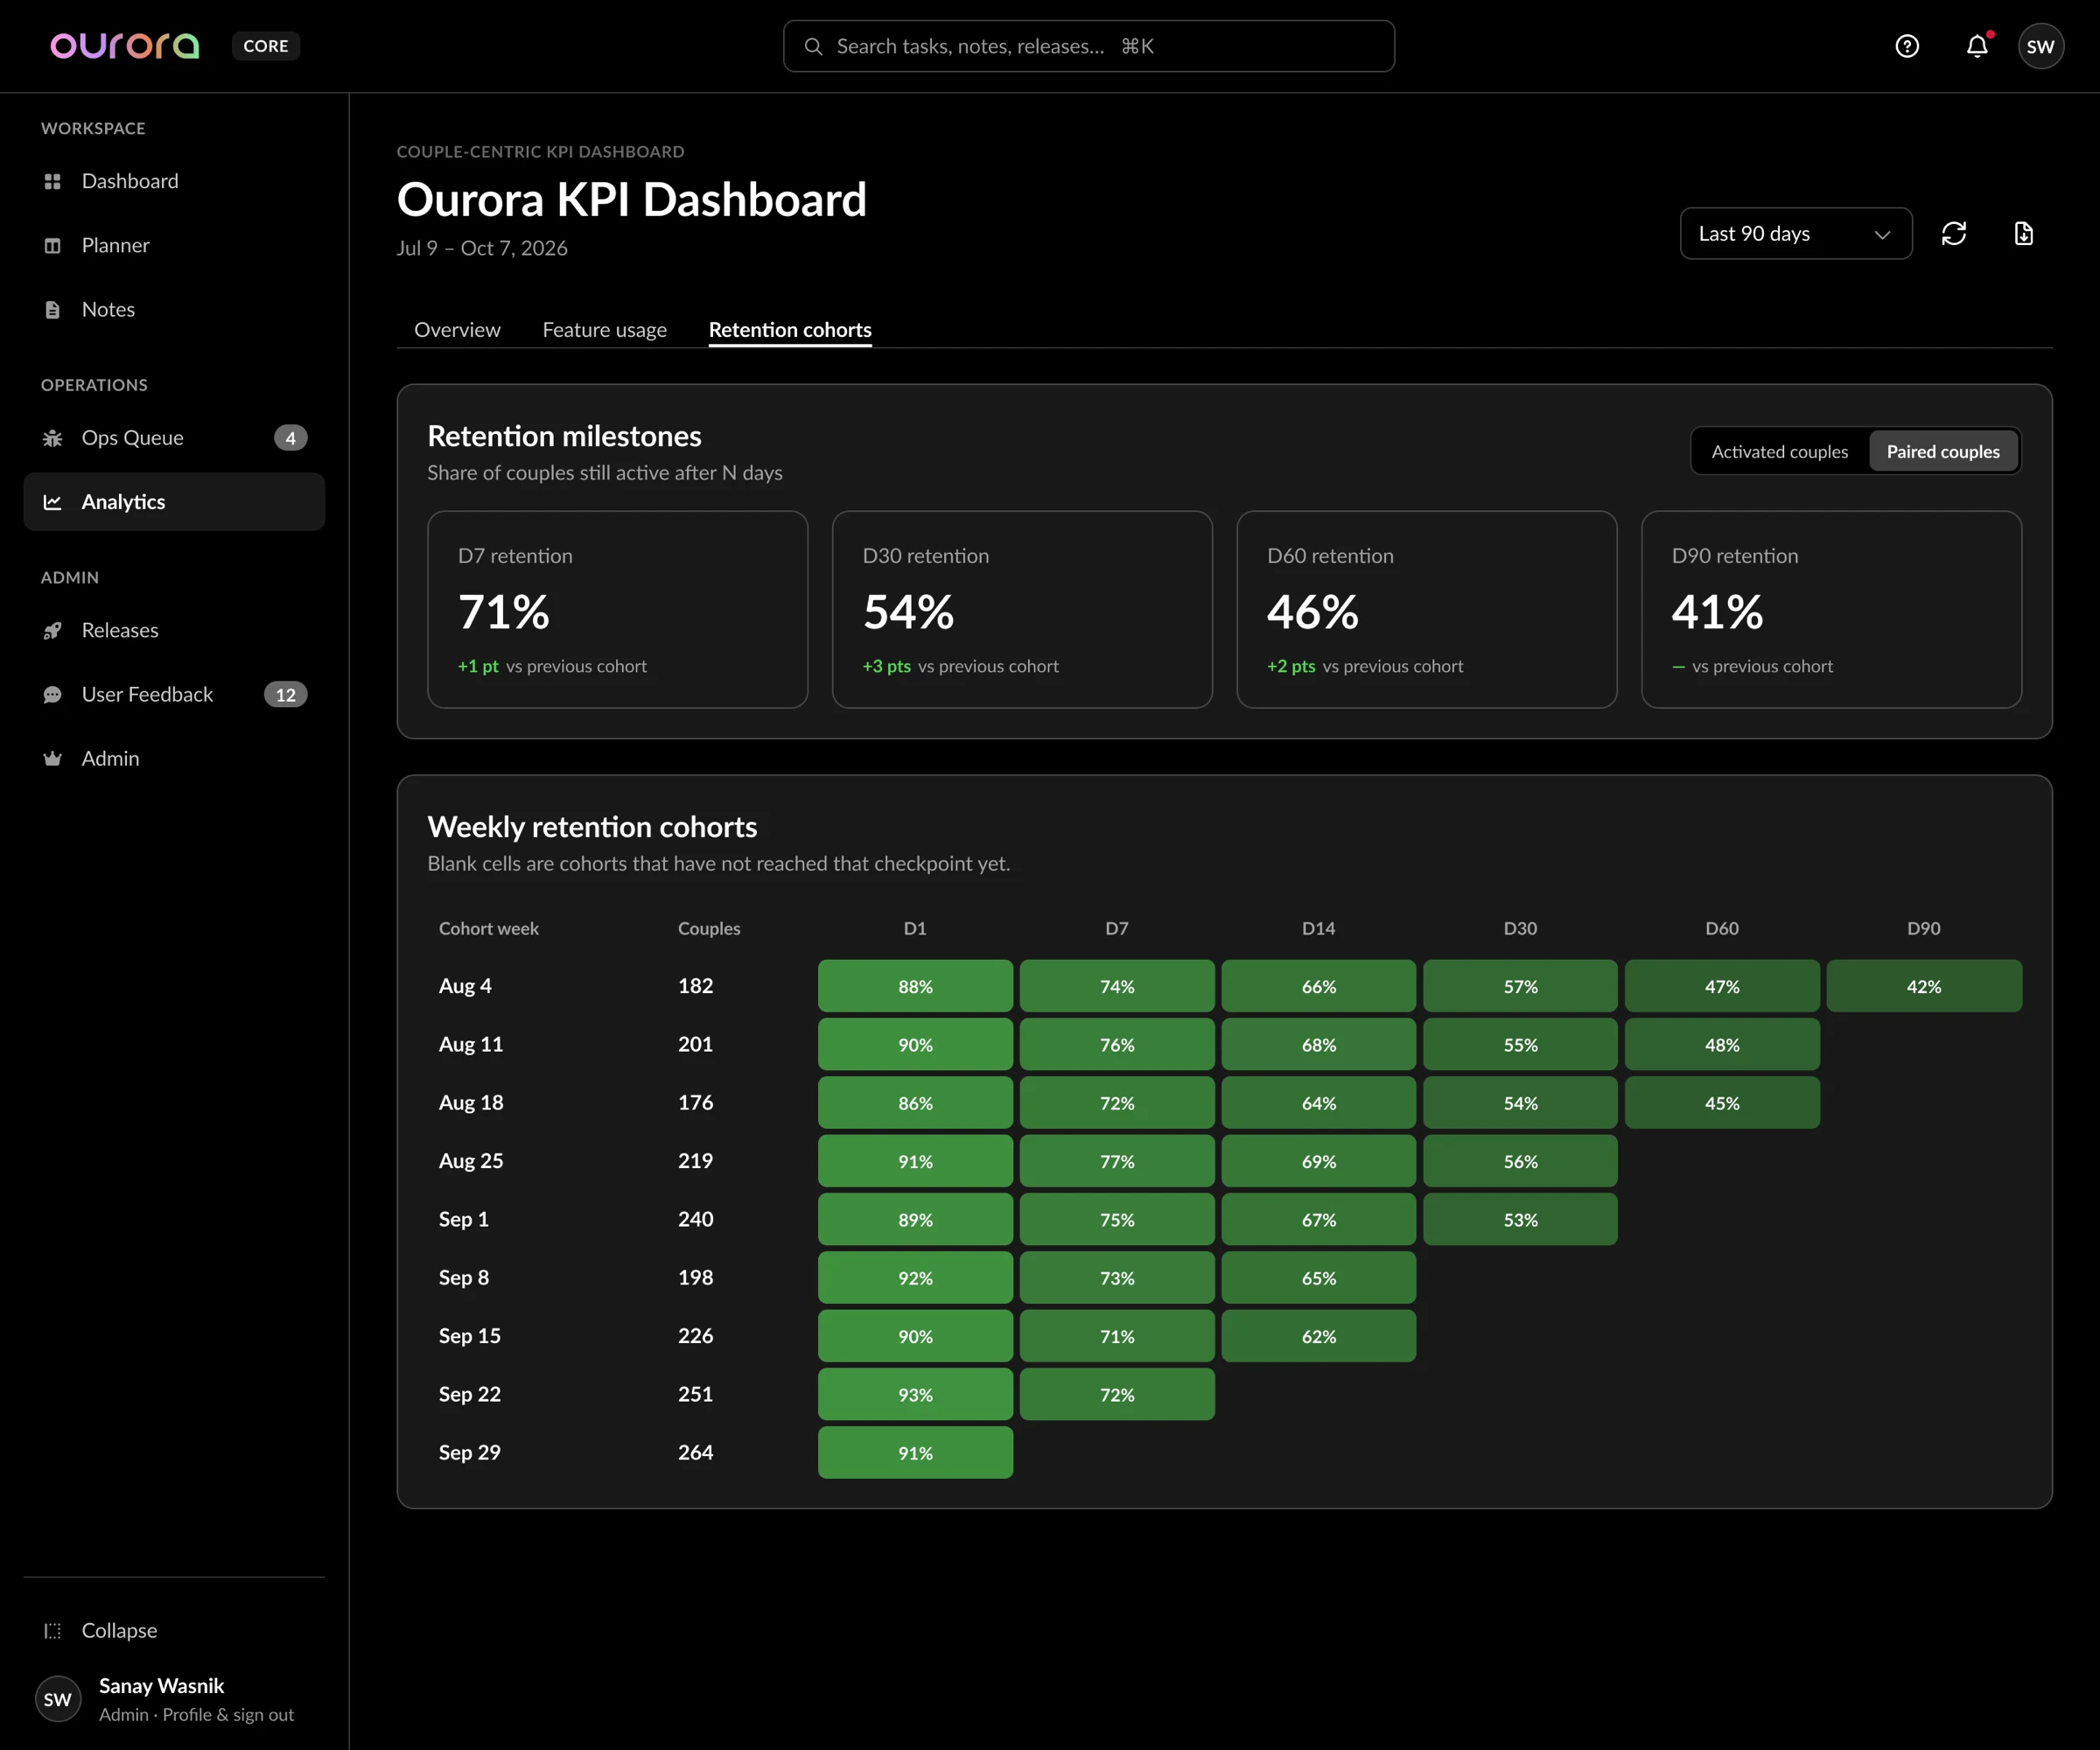Click the User Feedback chat icon
This screenshot has height=1750, width=2100.
(53, 694)
